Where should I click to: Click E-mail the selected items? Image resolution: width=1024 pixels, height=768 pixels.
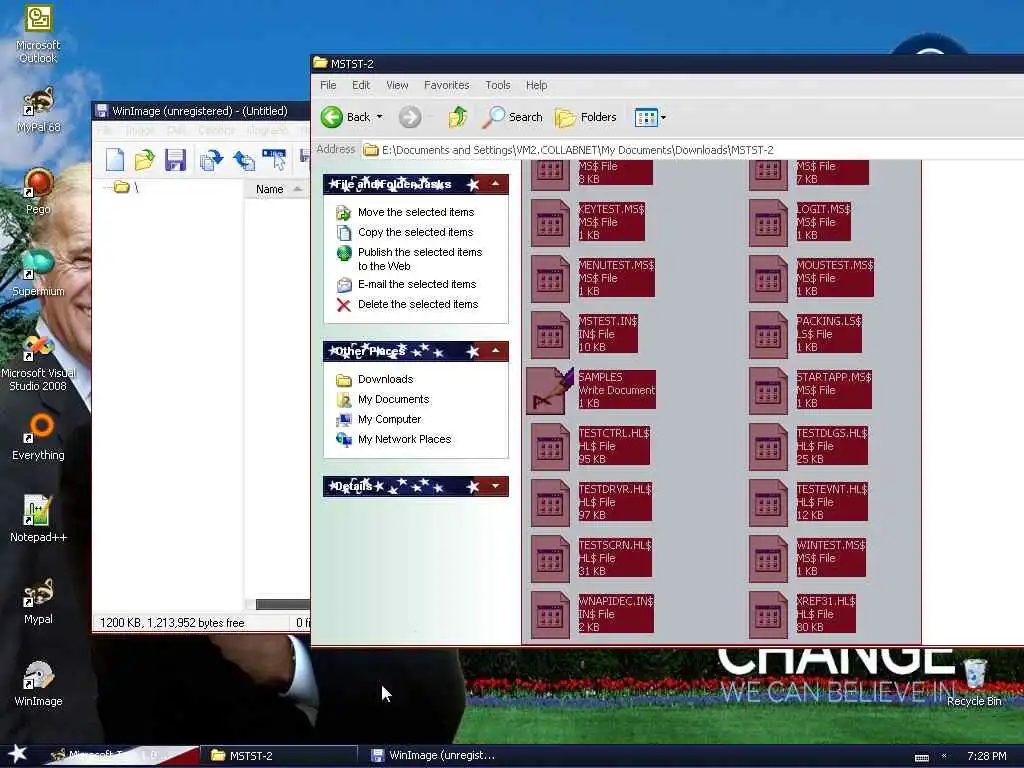click(x=417, y=284)
